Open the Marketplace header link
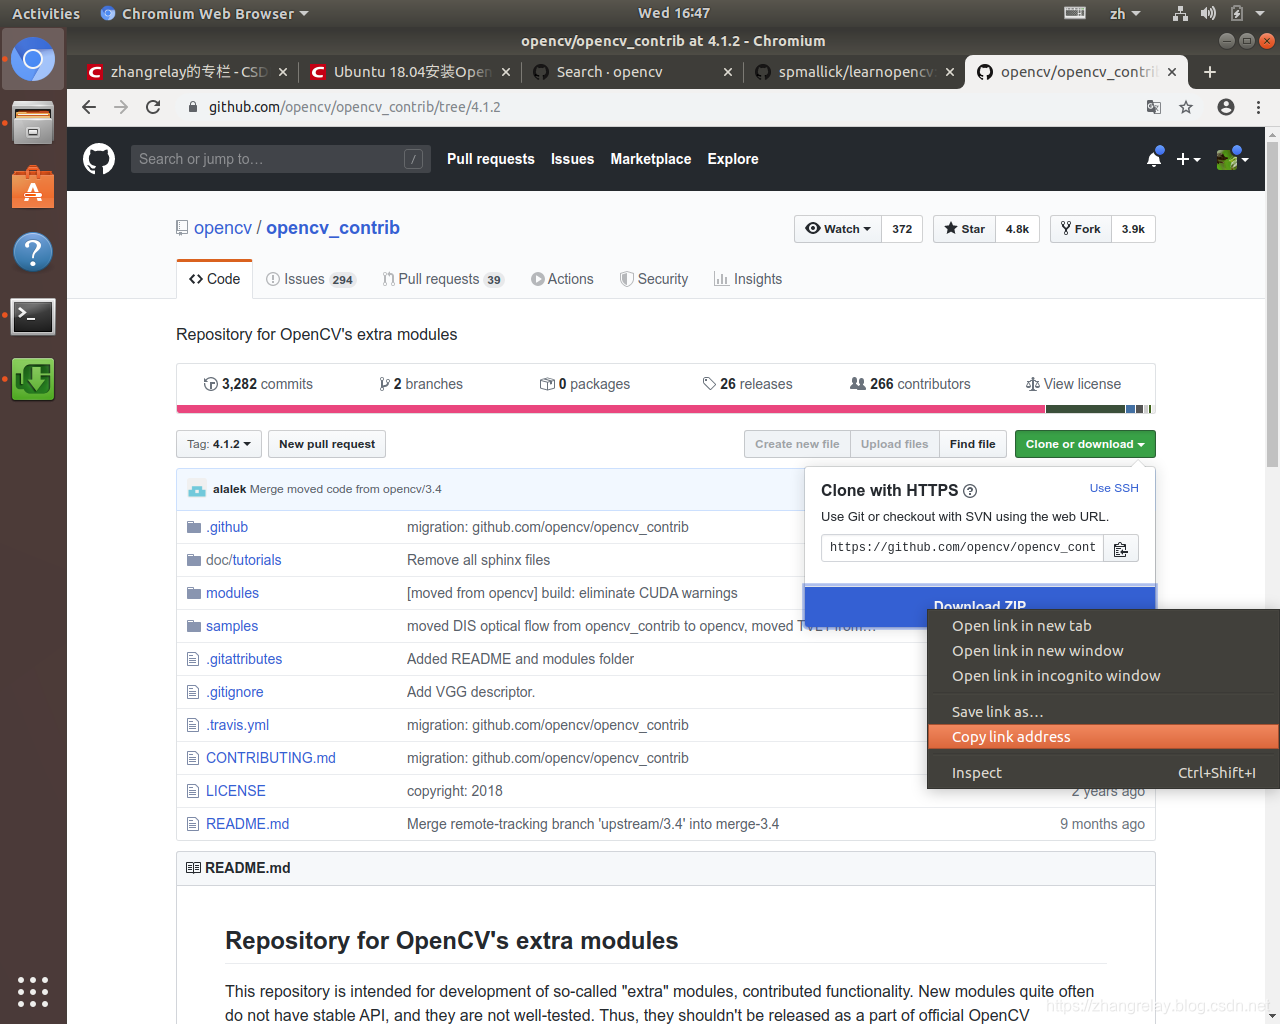Image resolution: width=1280 pixels, height=1024 pixels. coord(651,159)
